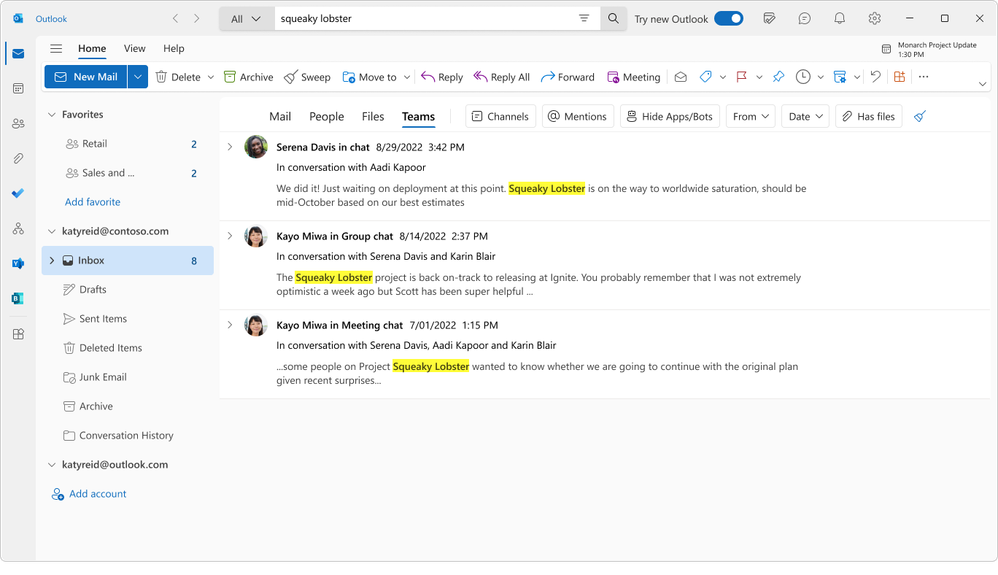Clear filters with the broom icon
Viewport: 998px width, 575px height.
920,117
